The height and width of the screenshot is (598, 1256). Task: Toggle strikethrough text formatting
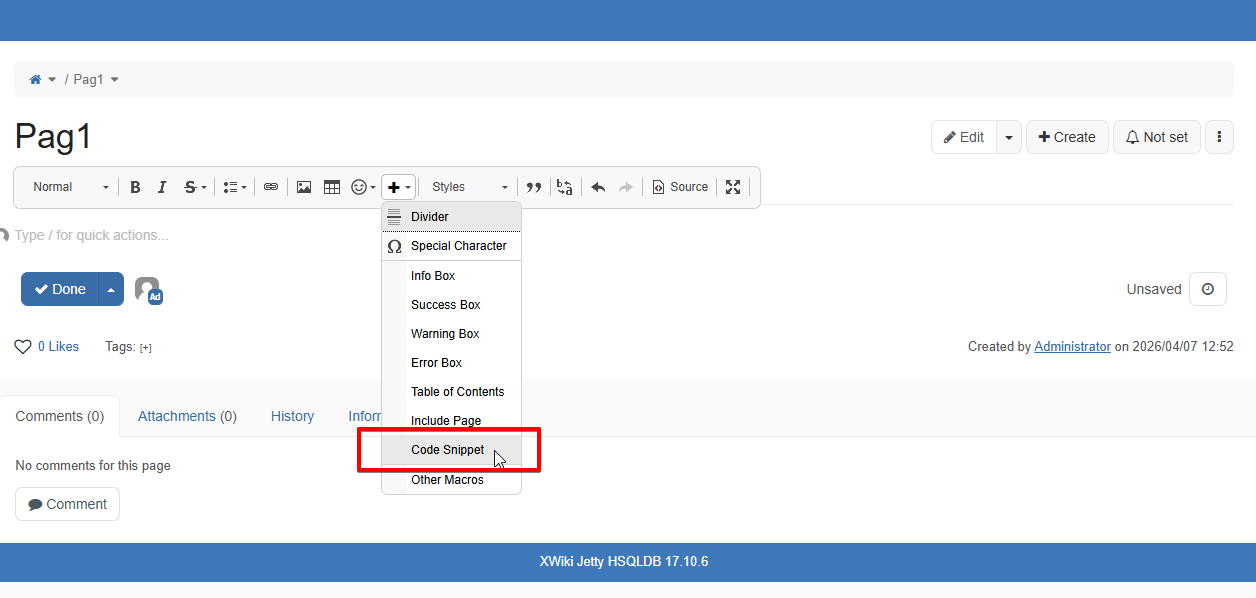tap(190, 187)
